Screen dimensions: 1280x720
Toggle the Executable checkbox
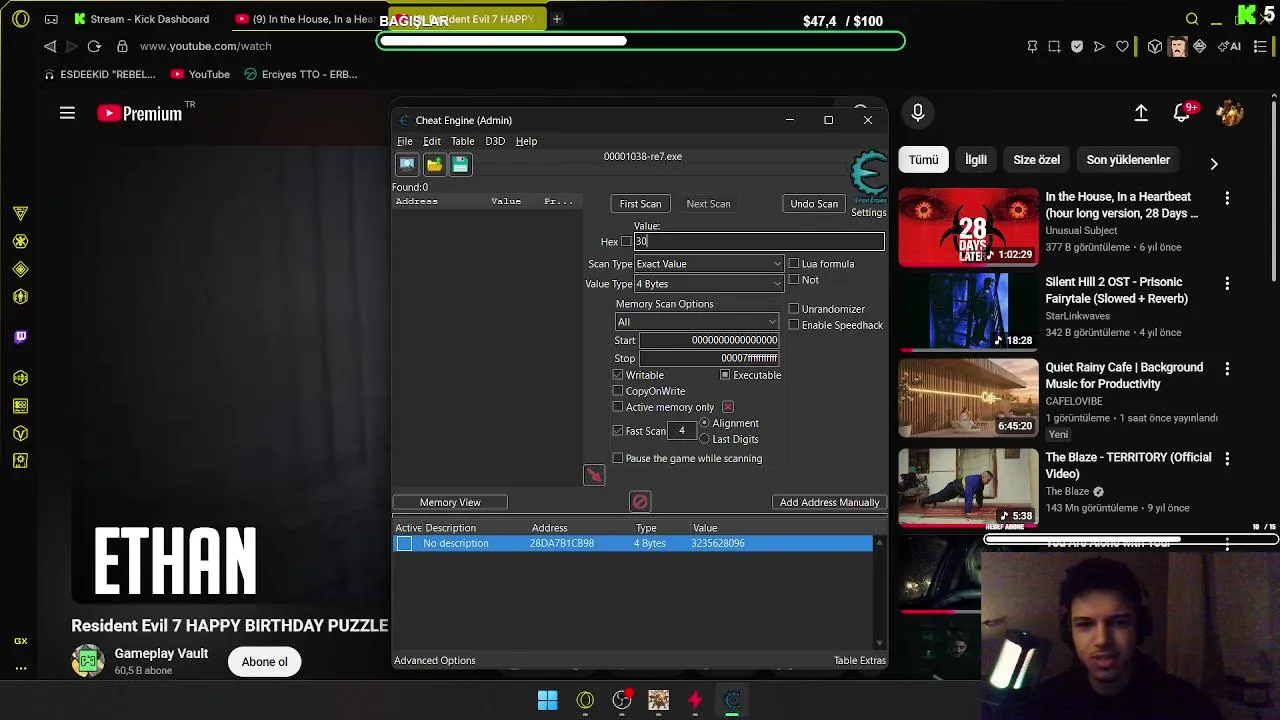coord(725,375)
